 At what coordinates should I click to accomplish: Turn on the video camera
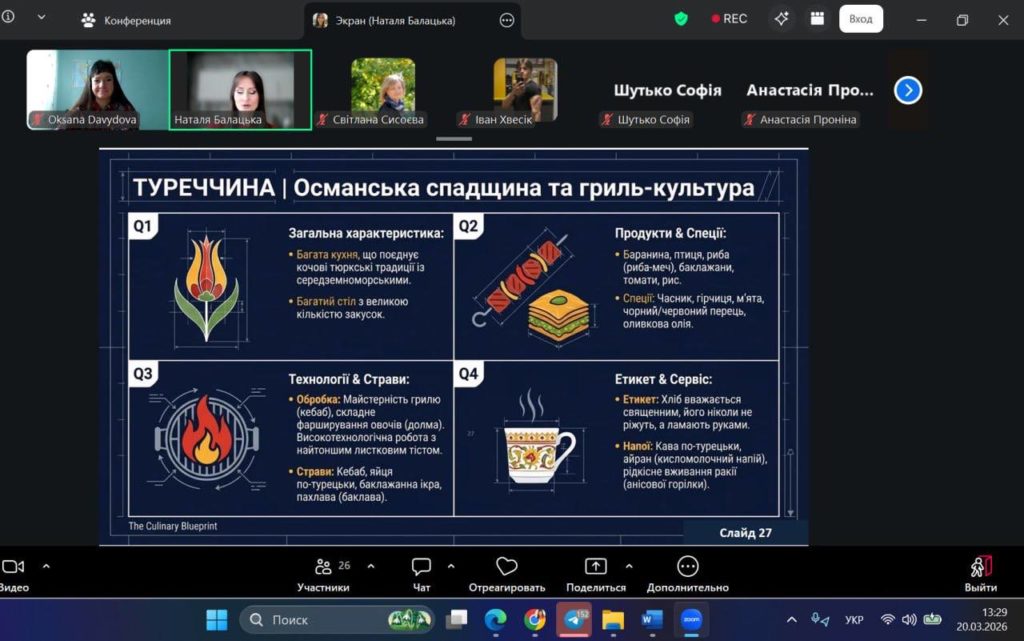[12, 568]
